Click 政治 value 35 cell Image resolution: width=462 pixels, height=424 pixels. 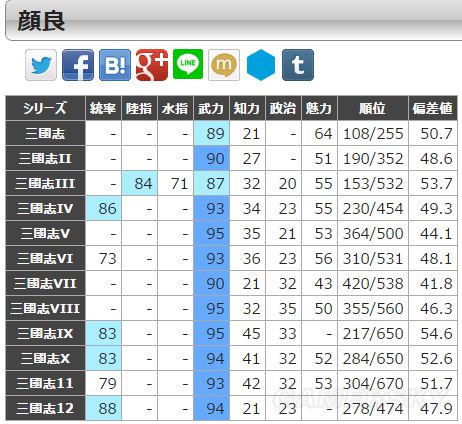283,308
